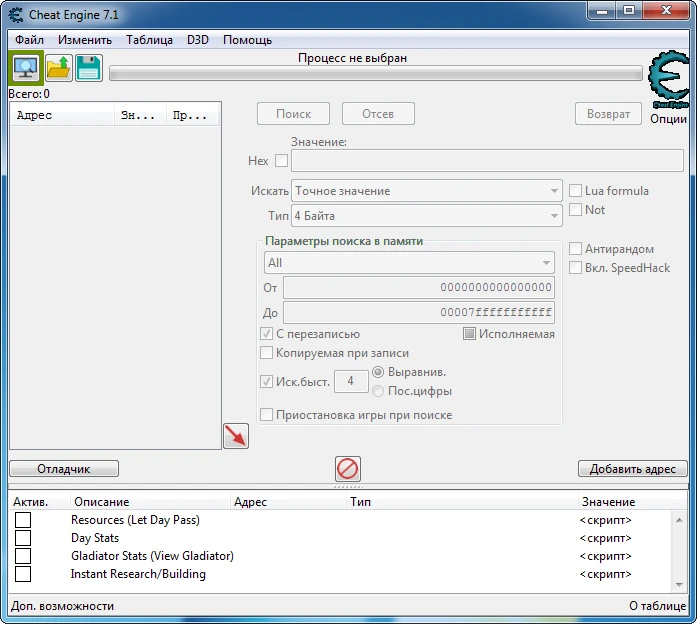Open Опции settings

(x=668, y=119)
